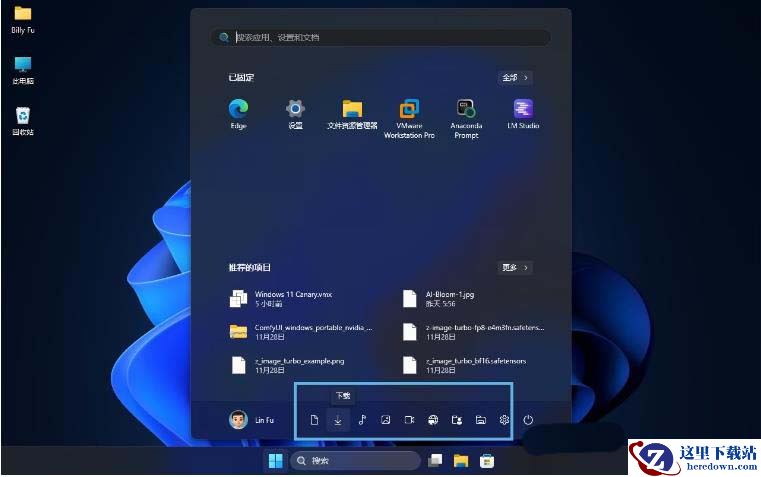Click the Power button in Start menu
This screenshot has height=477, width=761.
[528, 420]
